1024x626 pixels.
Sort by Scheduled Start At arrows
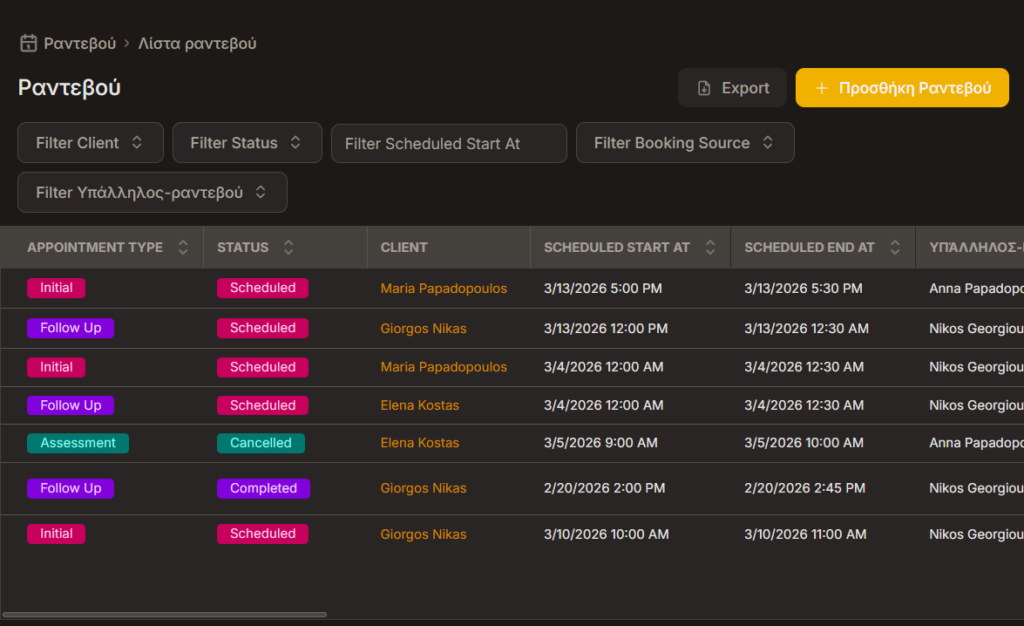click(x=710, y=248)
